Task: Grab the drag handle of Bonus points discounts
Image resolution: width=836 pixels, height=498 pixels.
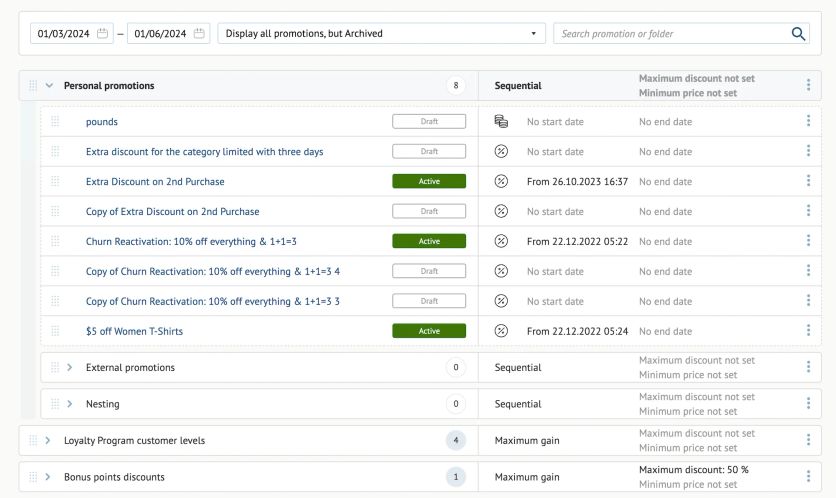Action: tap(33, 477)
